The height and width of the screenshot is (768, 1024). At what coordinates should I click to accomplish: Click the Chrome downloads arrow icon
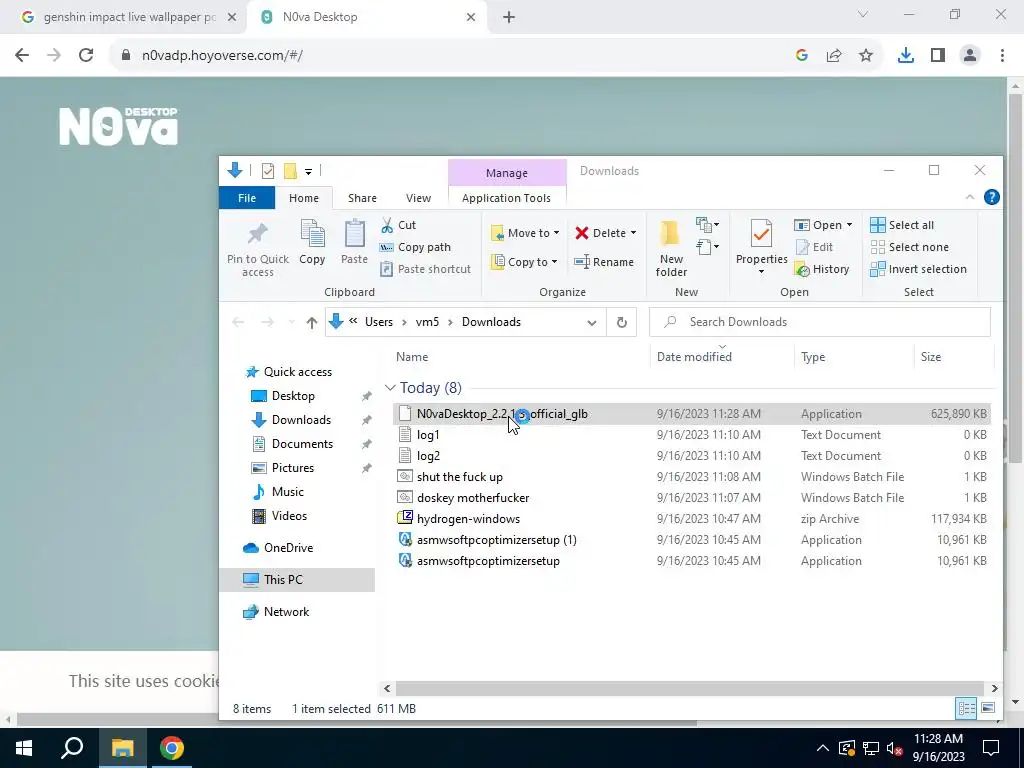[905, 56]
